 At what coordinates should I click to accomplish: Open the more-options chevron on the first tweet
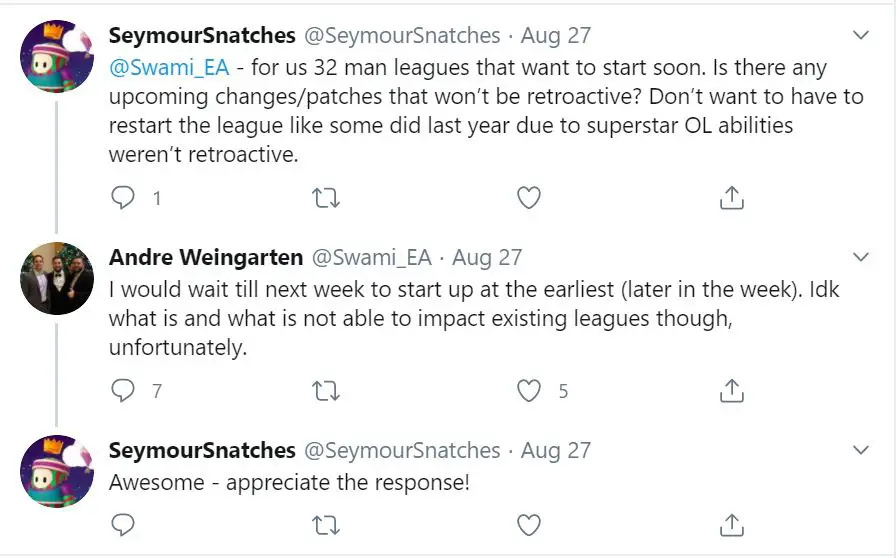[861, 35]
